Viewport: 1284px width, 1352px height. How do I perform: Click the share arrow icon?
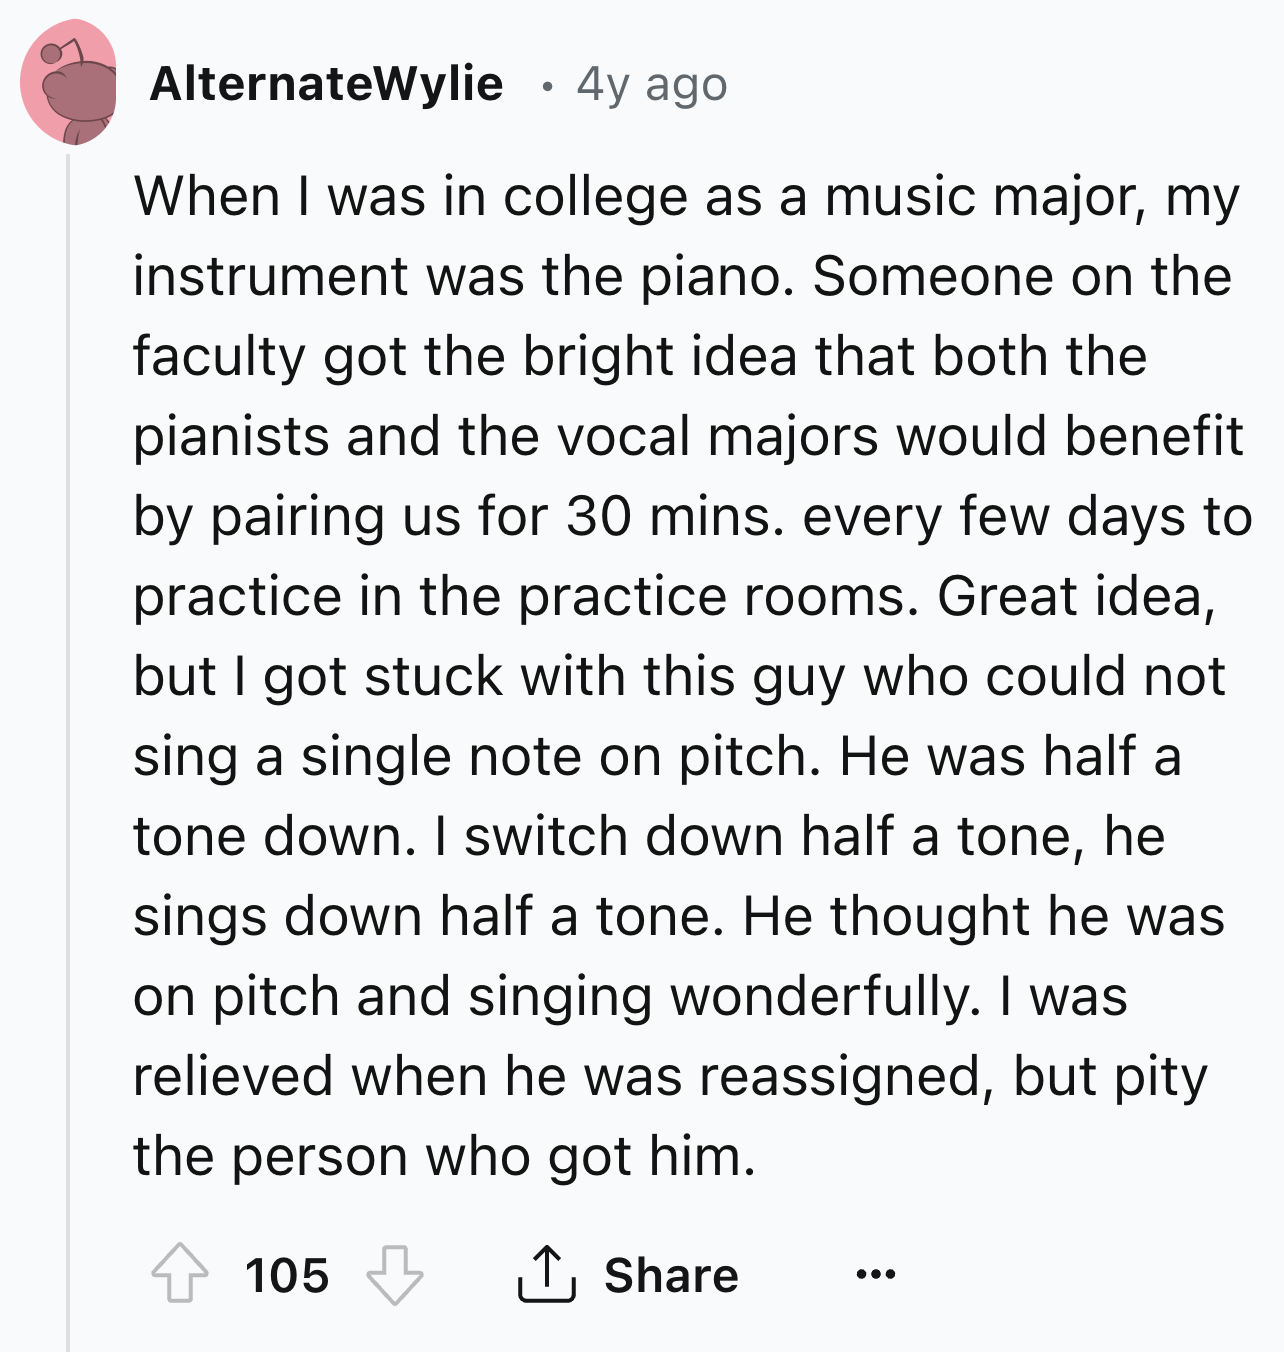click(x=546, y=1274)
